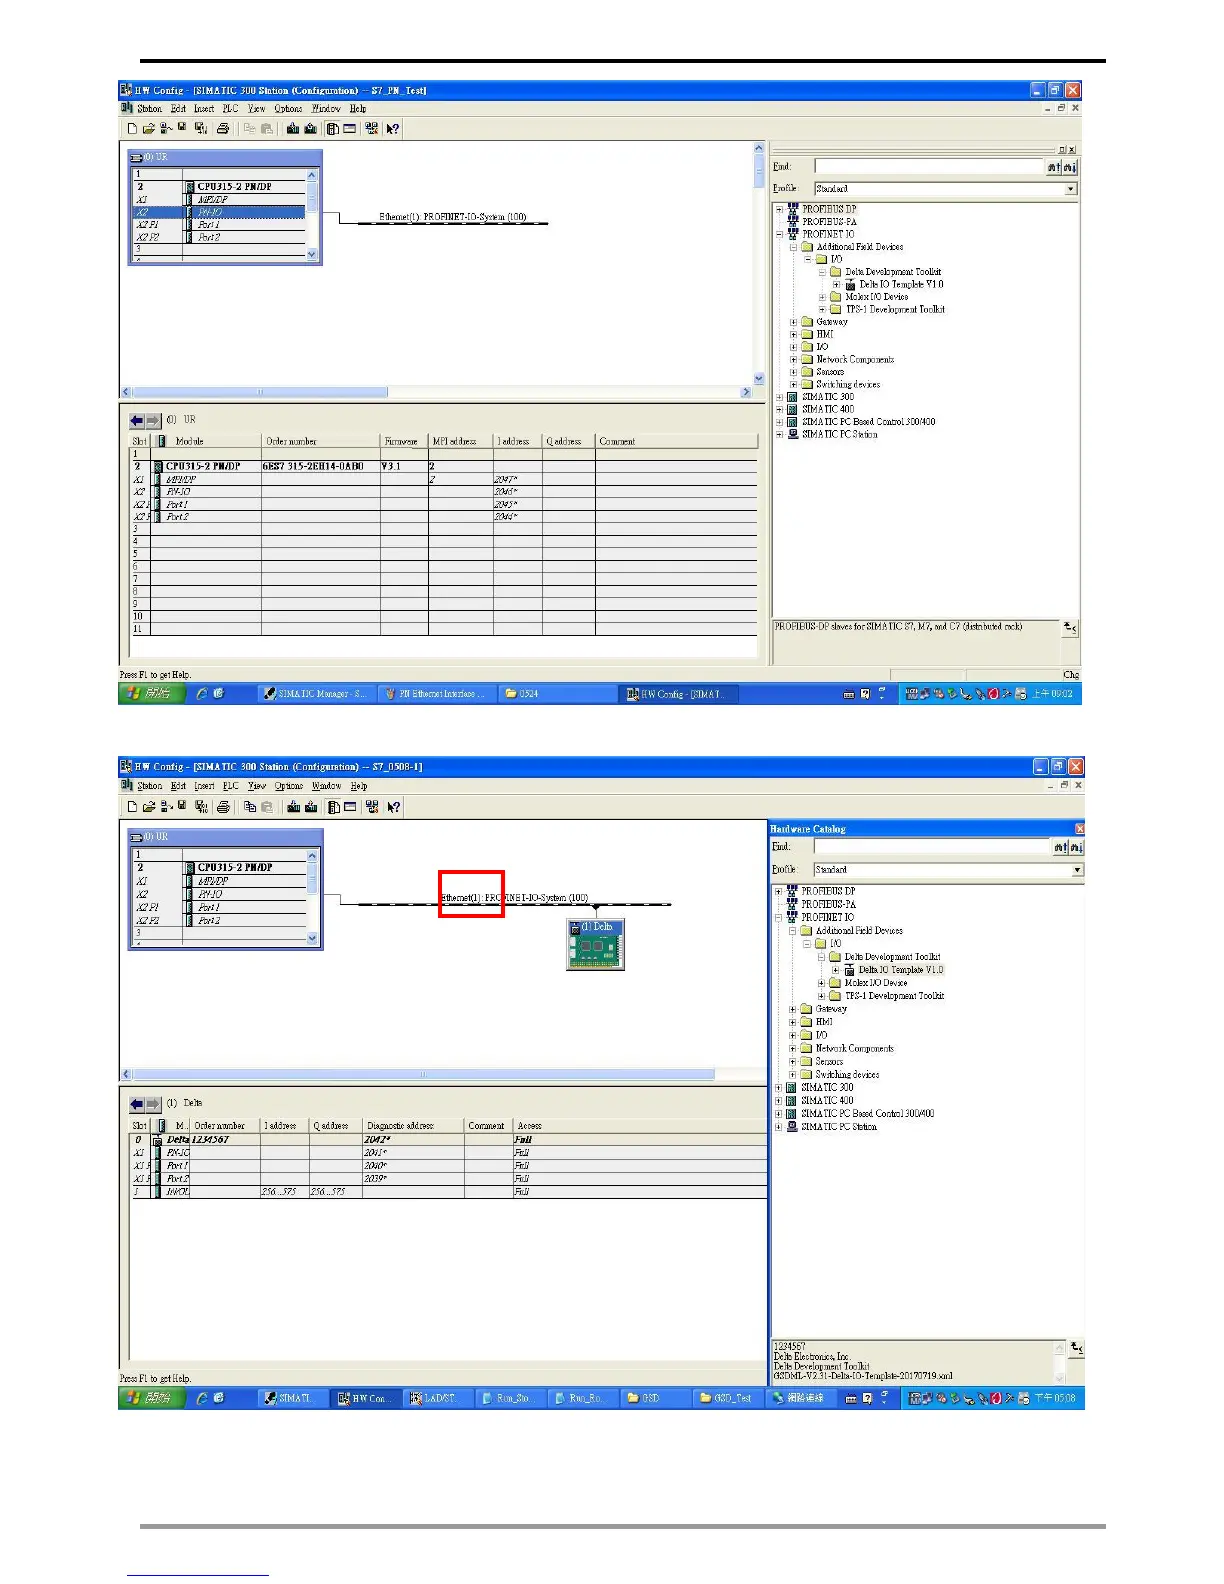The width and height of the screenshot is (1224, 1584).
Task: Select Sensors folder in S7_PN_Test window catalog
Action: [830, 372]
